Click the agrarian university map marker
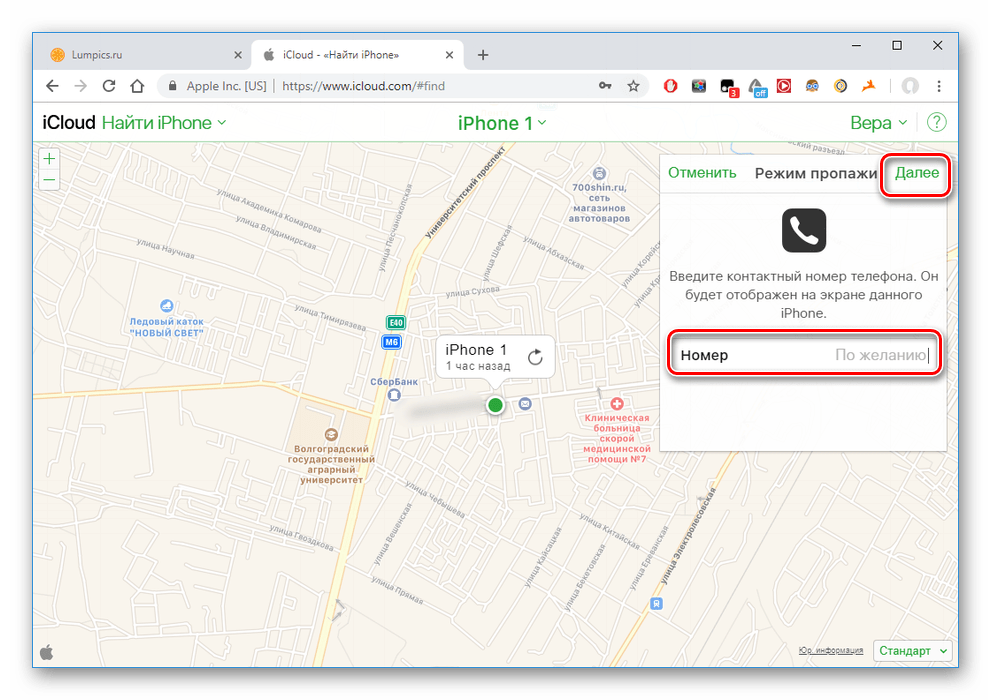The height and width of the screenshot is (700, 991). point(331,435)
